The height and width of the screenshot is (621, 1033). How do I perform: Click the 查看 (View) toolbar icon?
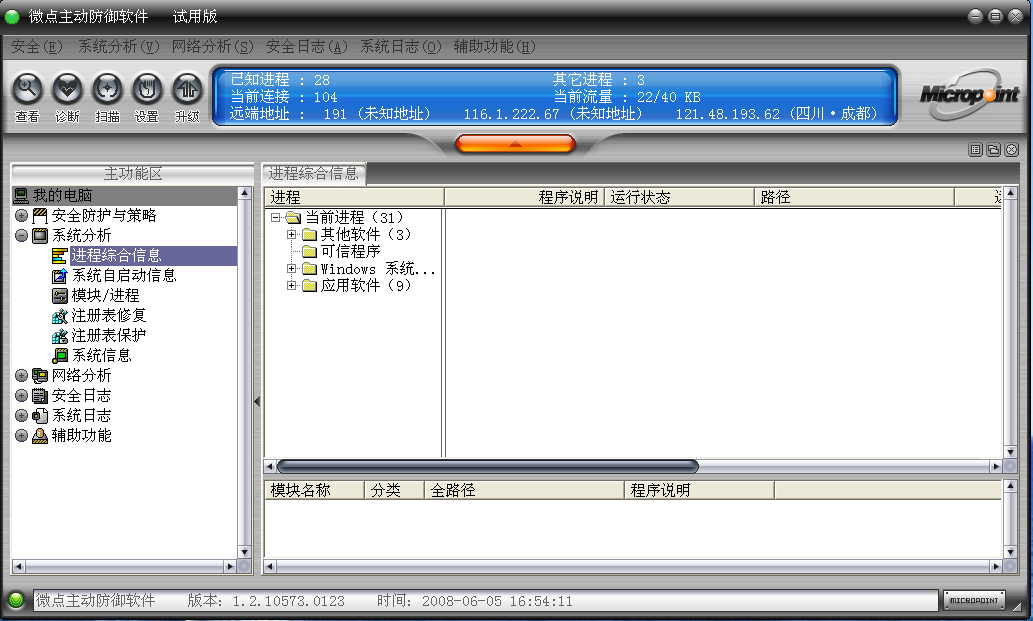pos(27,89)
